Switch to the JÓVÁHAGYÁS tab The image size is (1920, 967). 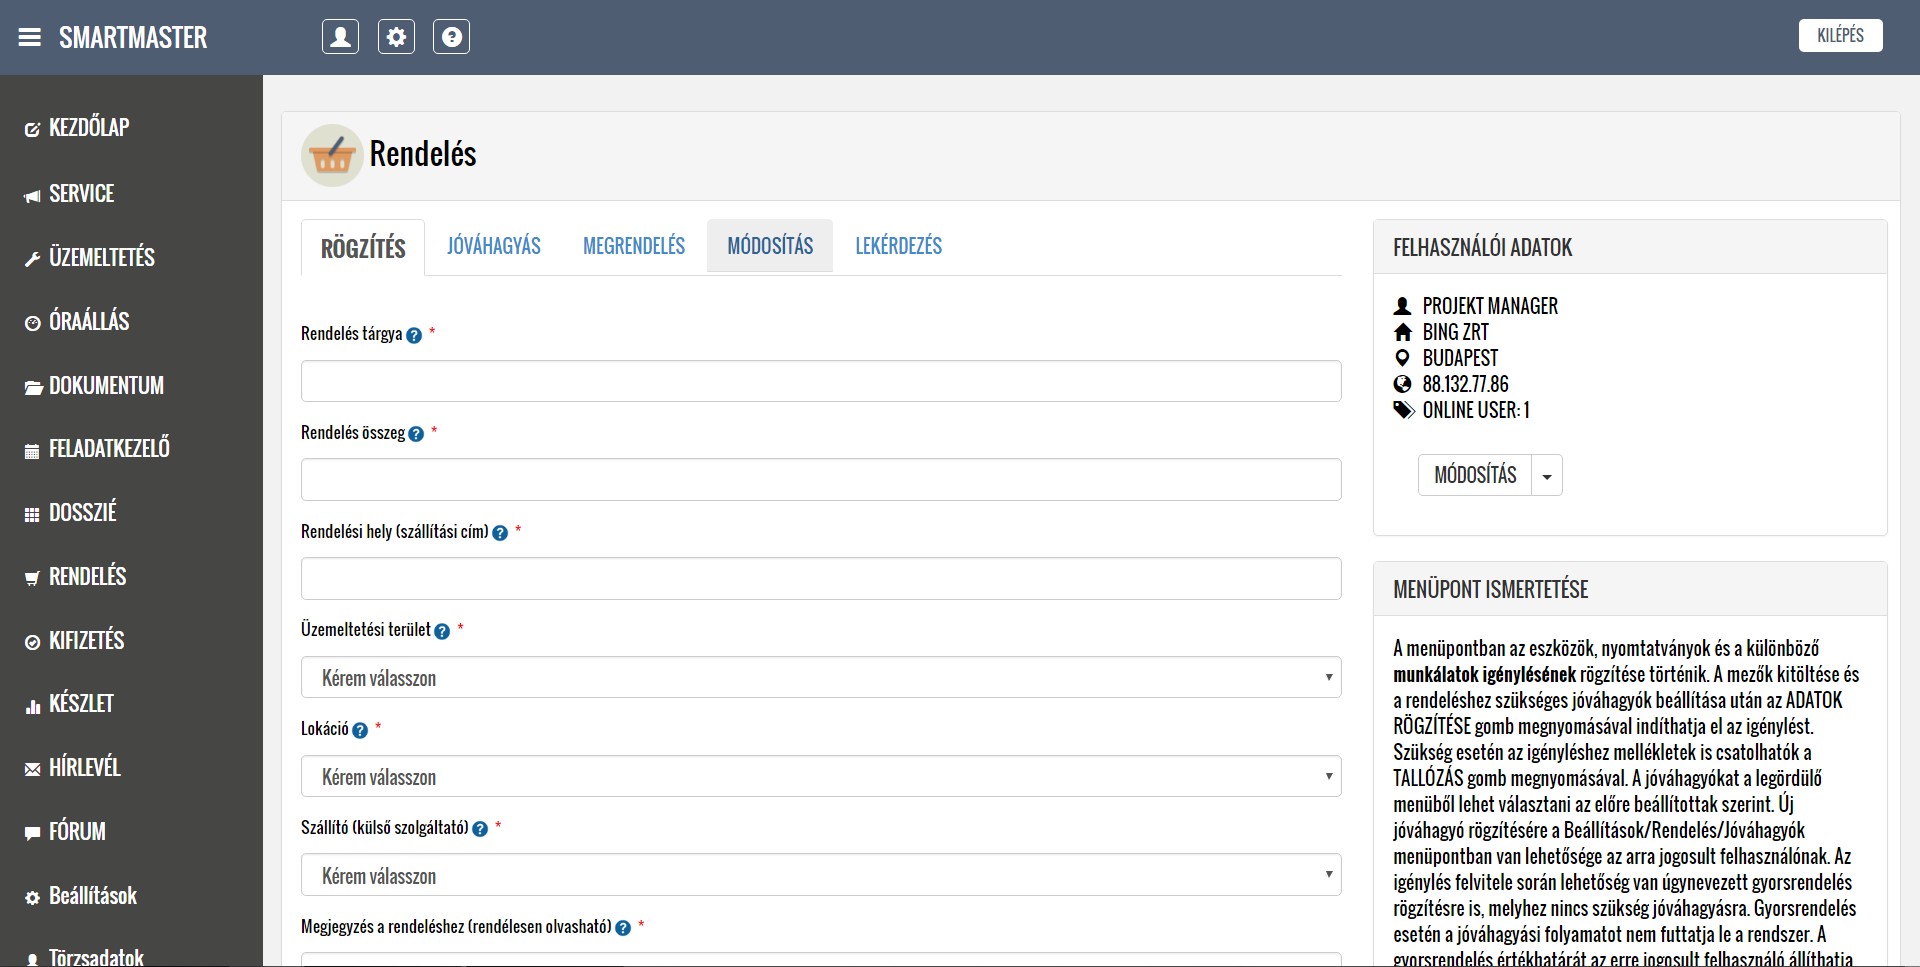pos(493,246)
